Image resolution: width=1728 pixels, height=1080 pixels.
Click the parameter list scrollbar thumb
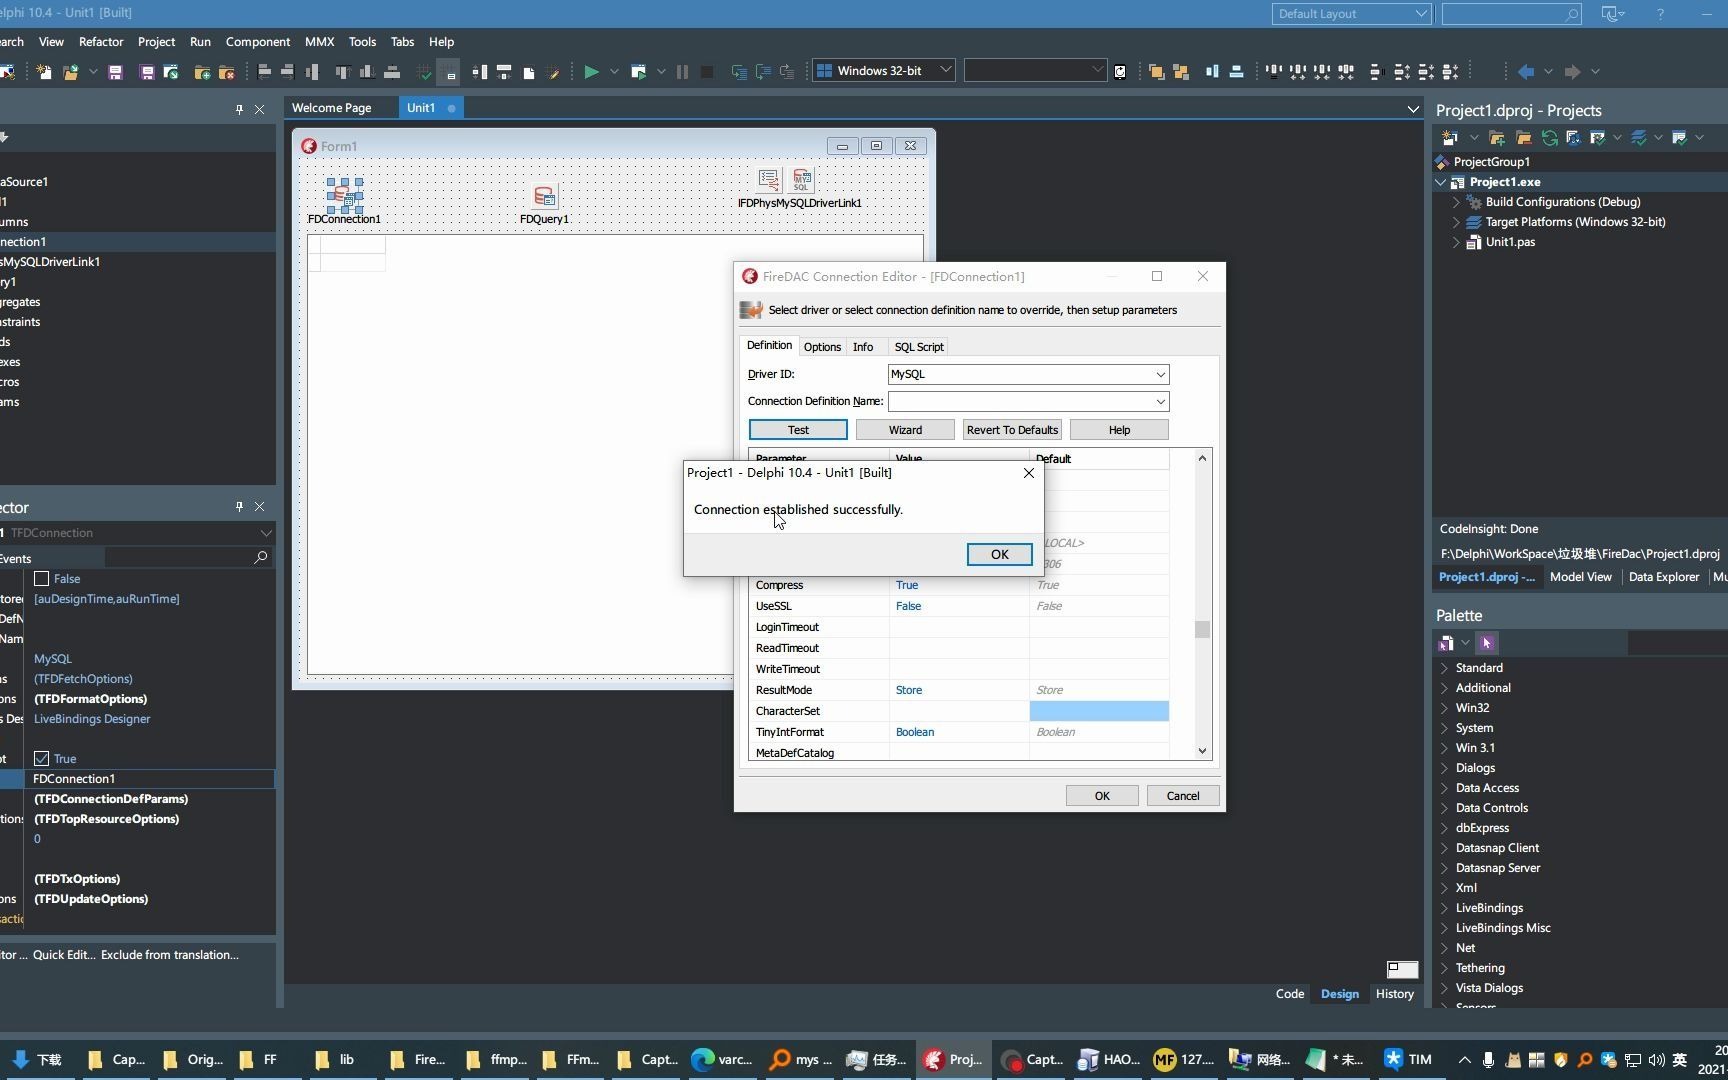coord(1202,630)
